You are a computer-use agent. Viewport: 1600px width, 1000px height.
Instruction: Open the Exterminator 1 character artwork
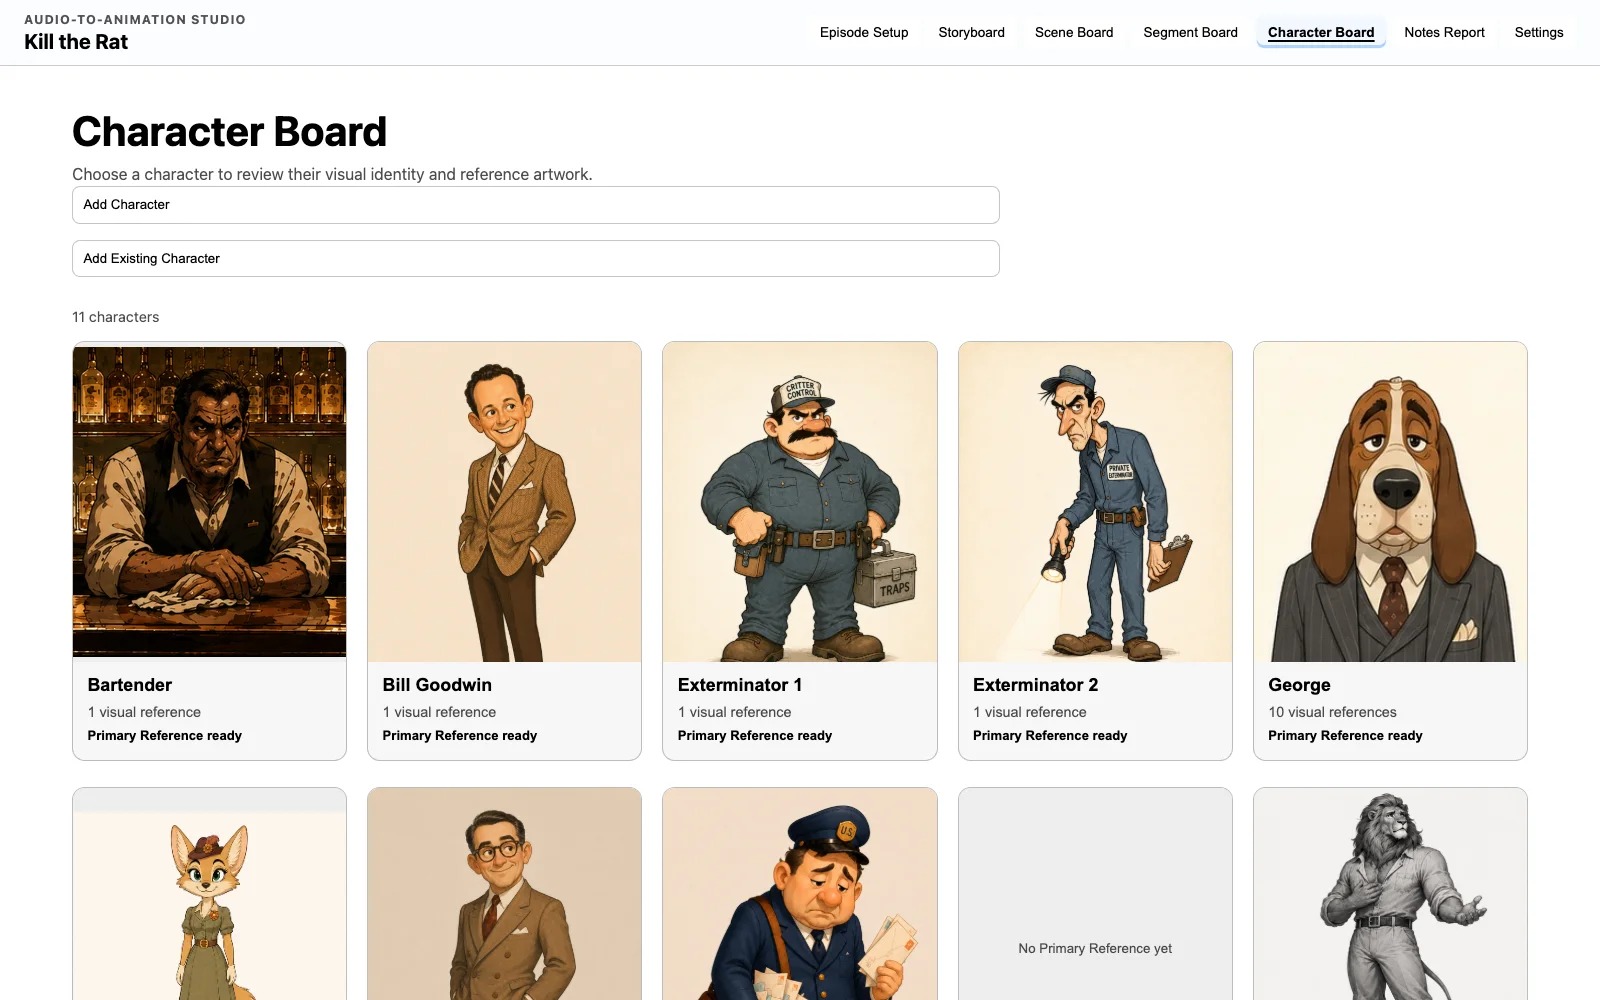[800, 502]
